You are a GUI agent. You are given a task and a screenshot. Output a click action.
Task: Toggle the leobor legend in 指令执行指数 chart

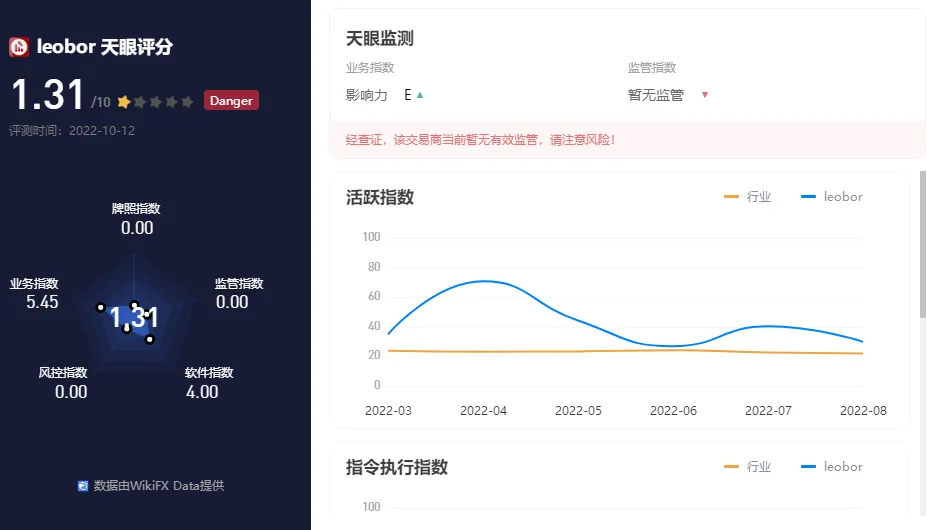(x=831, y=467)
